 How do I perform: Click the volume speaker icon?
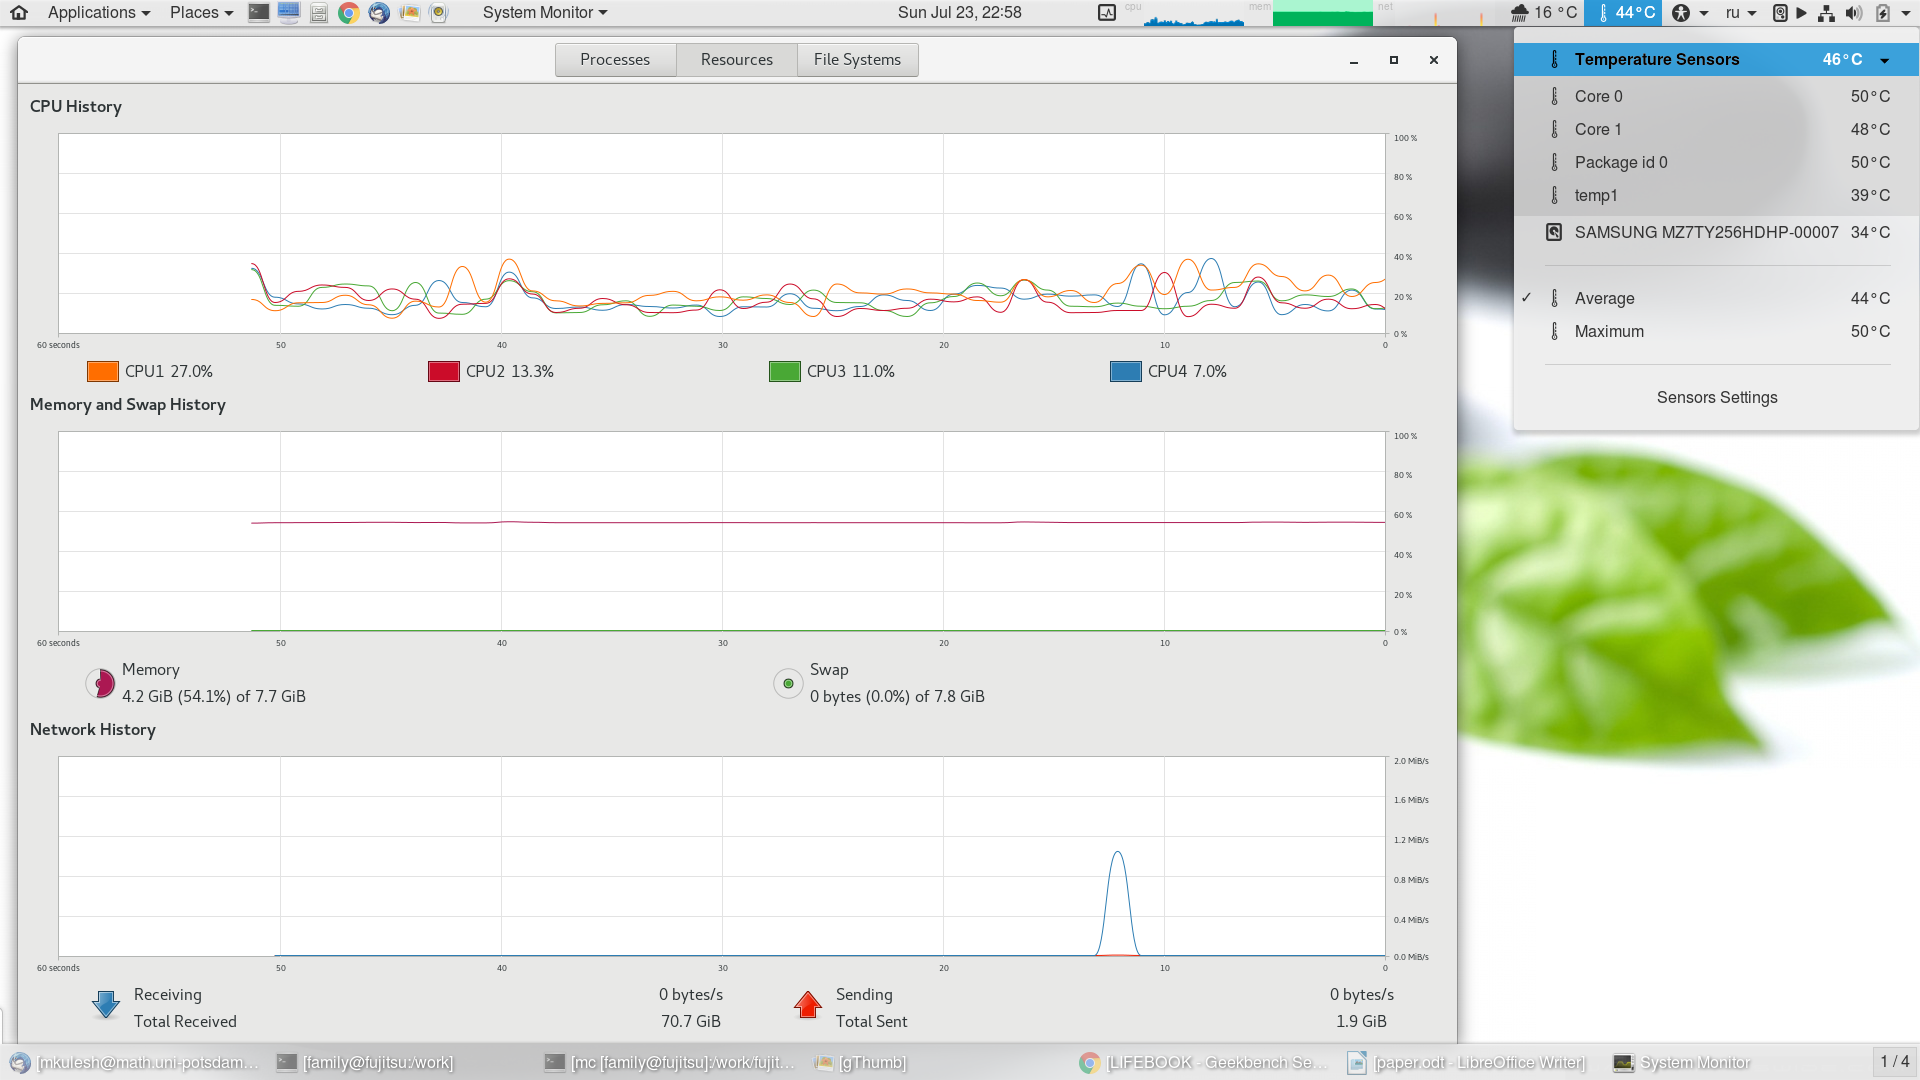1854,13
